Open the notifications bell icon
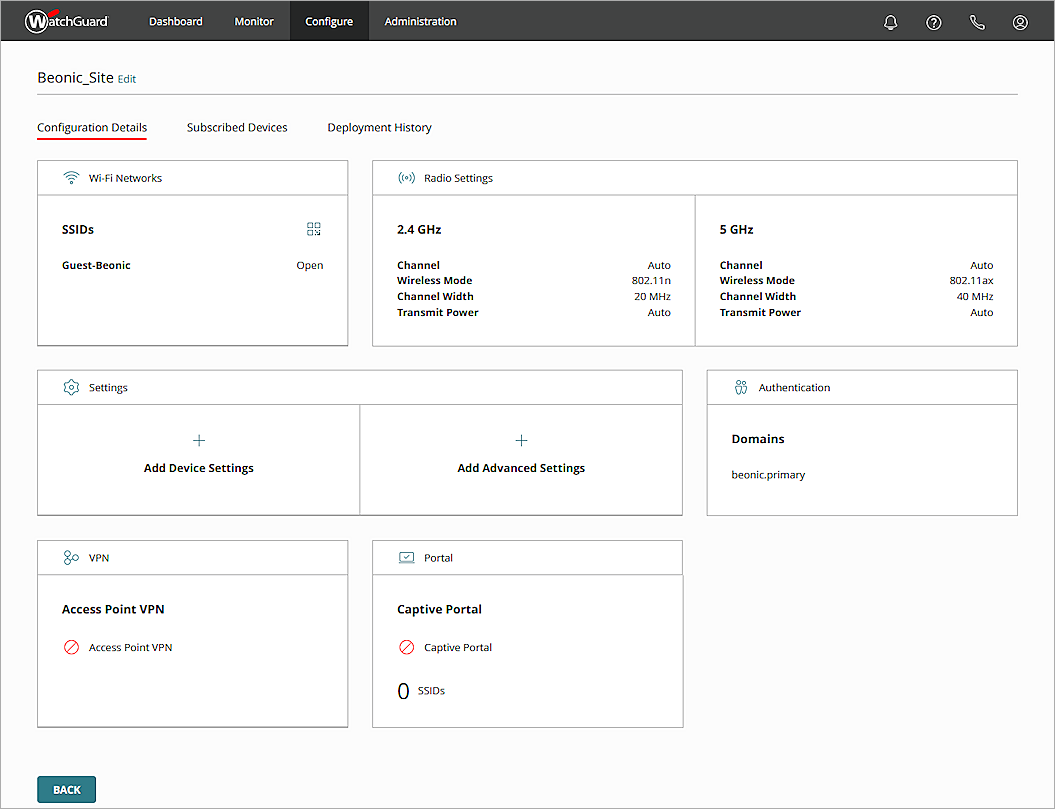 pyautogui.click(x=890, y=21)
